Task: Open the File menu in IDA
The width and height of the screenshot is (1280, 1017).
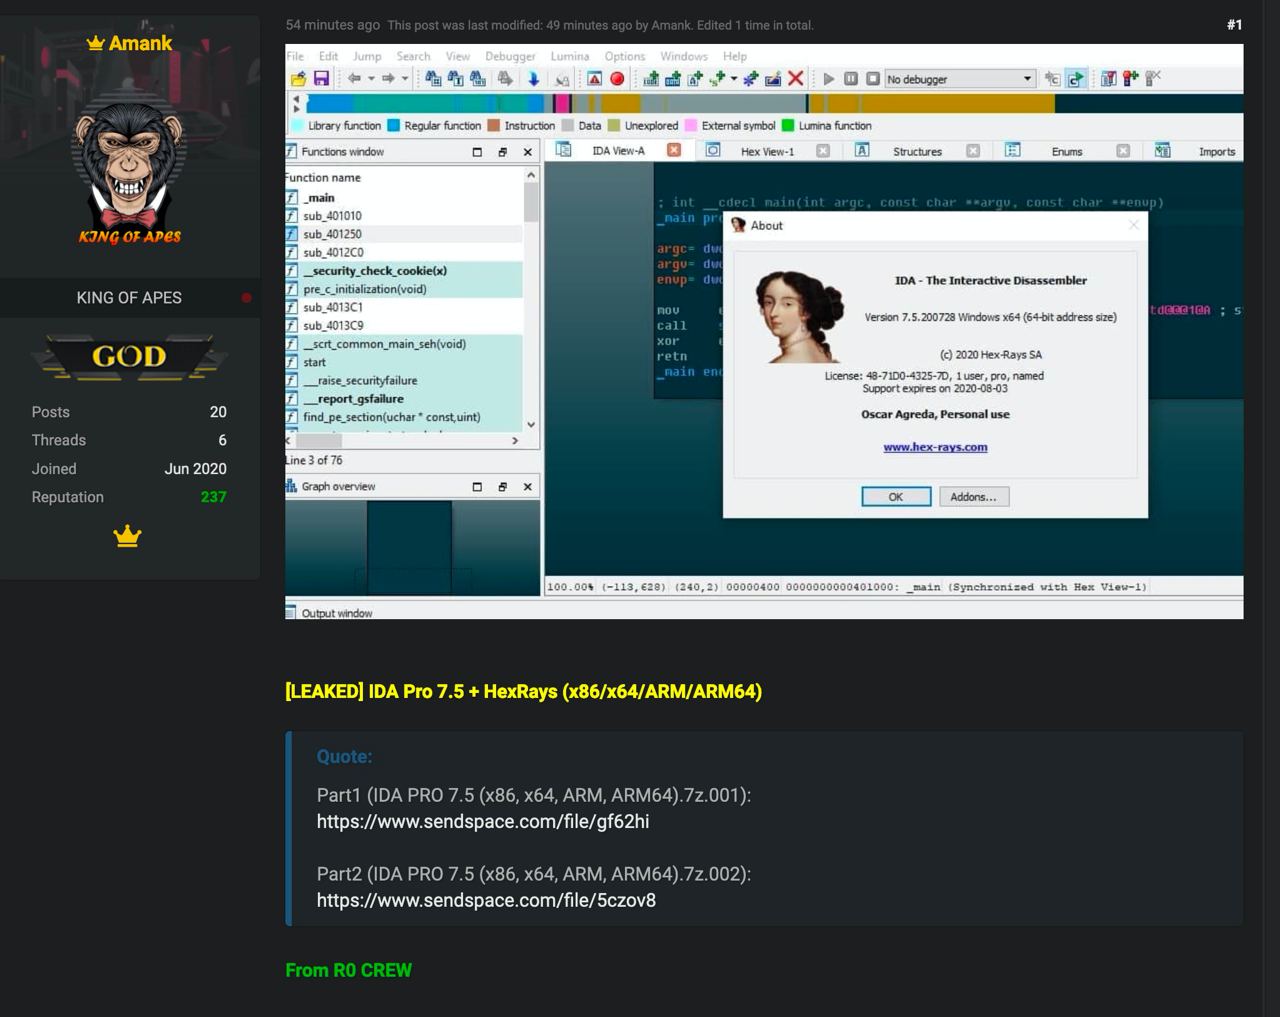Action: [x=295, y=56]
